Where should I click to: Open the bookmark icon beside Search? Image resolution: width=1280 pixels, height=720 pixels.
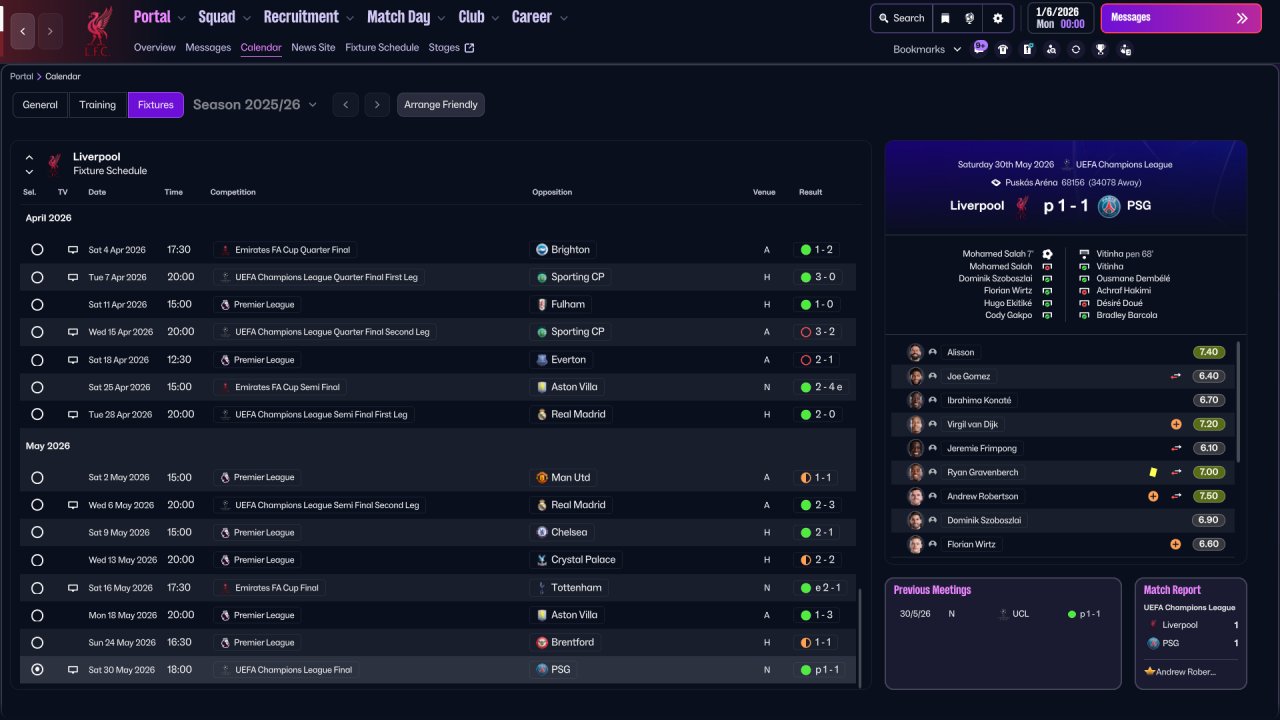(945, 18)
